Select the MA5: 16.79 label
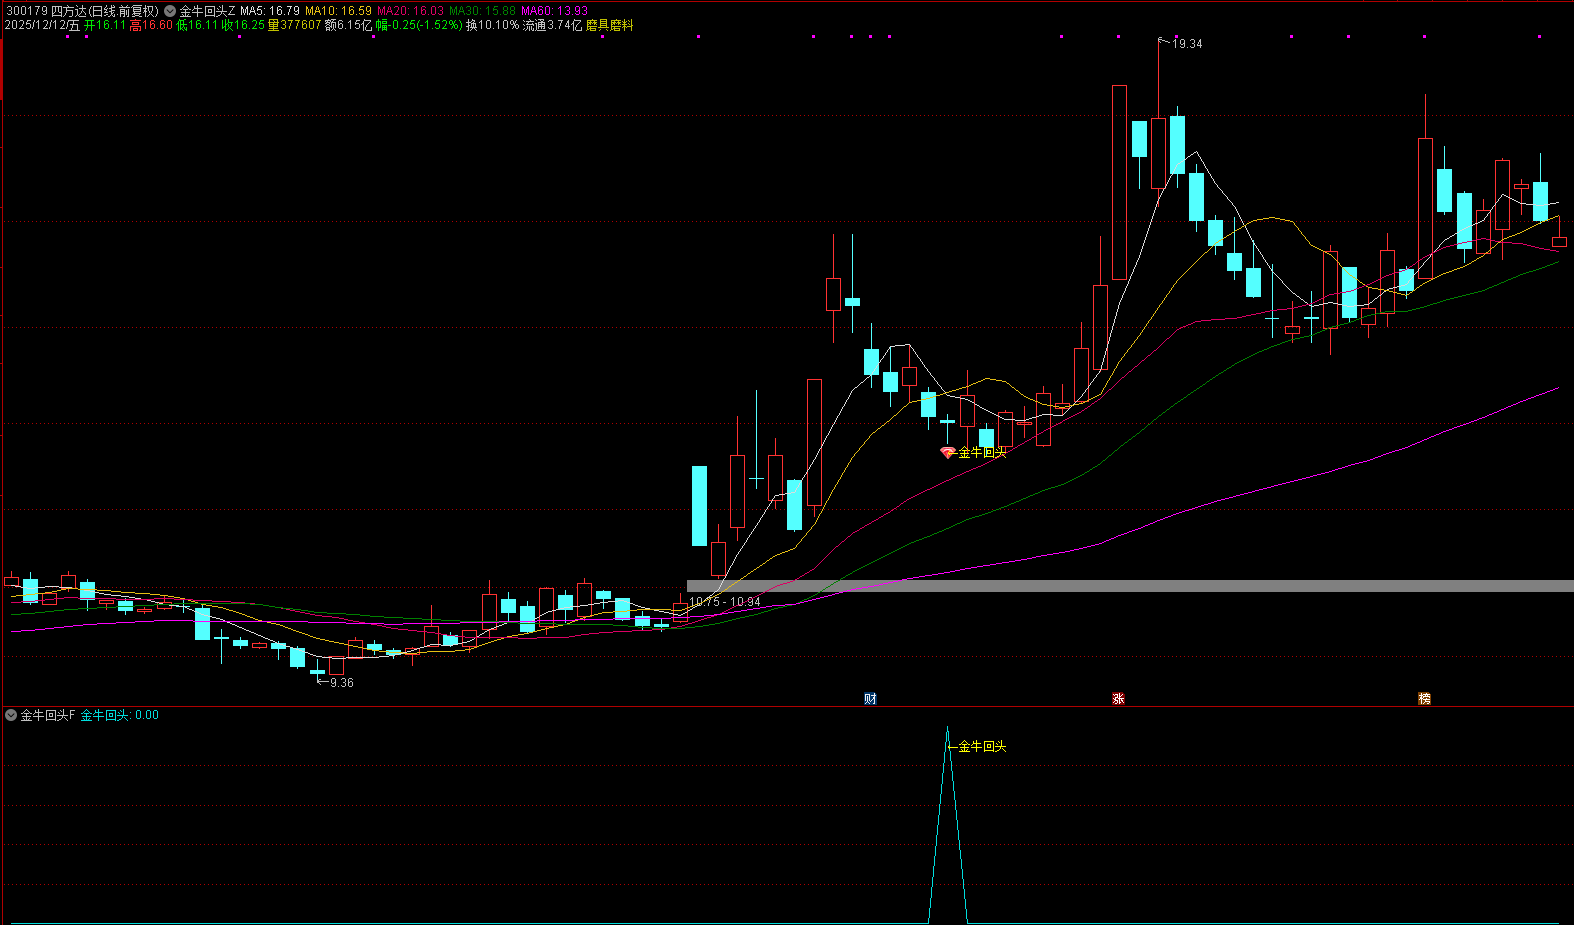Image resolution: width=1574 pixels, height=925 pixels. (x=270, y=11)
